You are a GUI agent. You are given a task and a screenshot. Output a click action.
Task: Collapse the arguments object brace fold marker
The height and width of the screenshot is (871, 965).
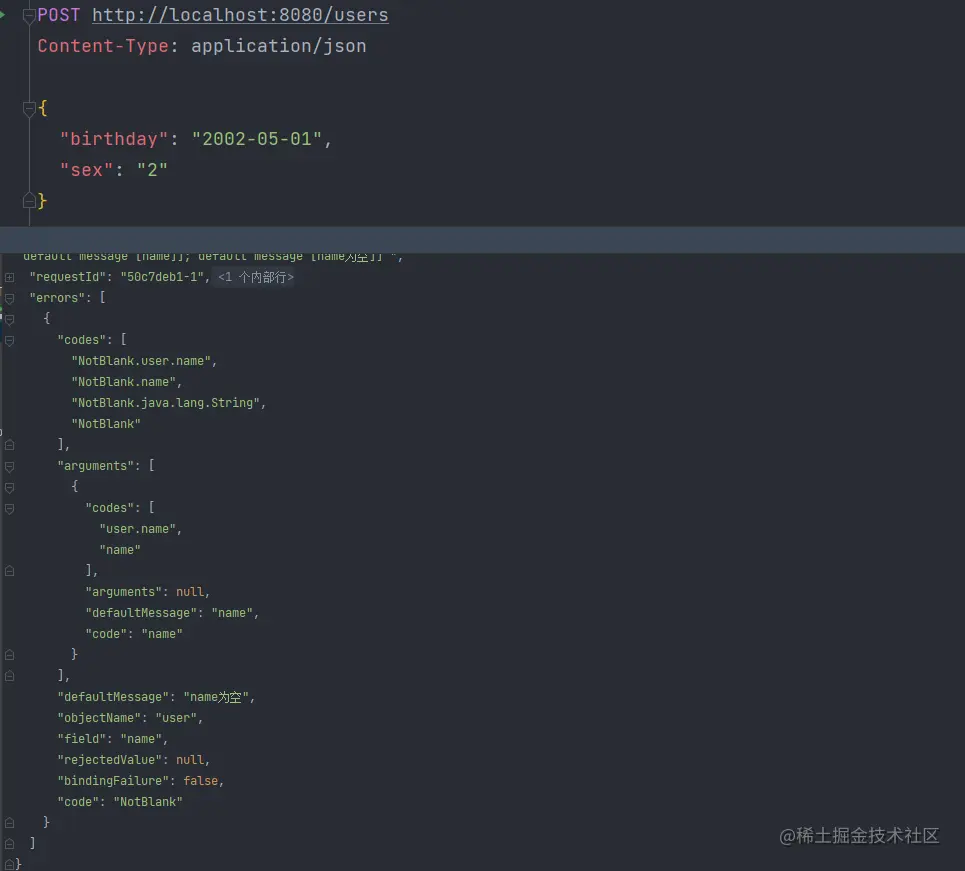(x=10, y=488)
